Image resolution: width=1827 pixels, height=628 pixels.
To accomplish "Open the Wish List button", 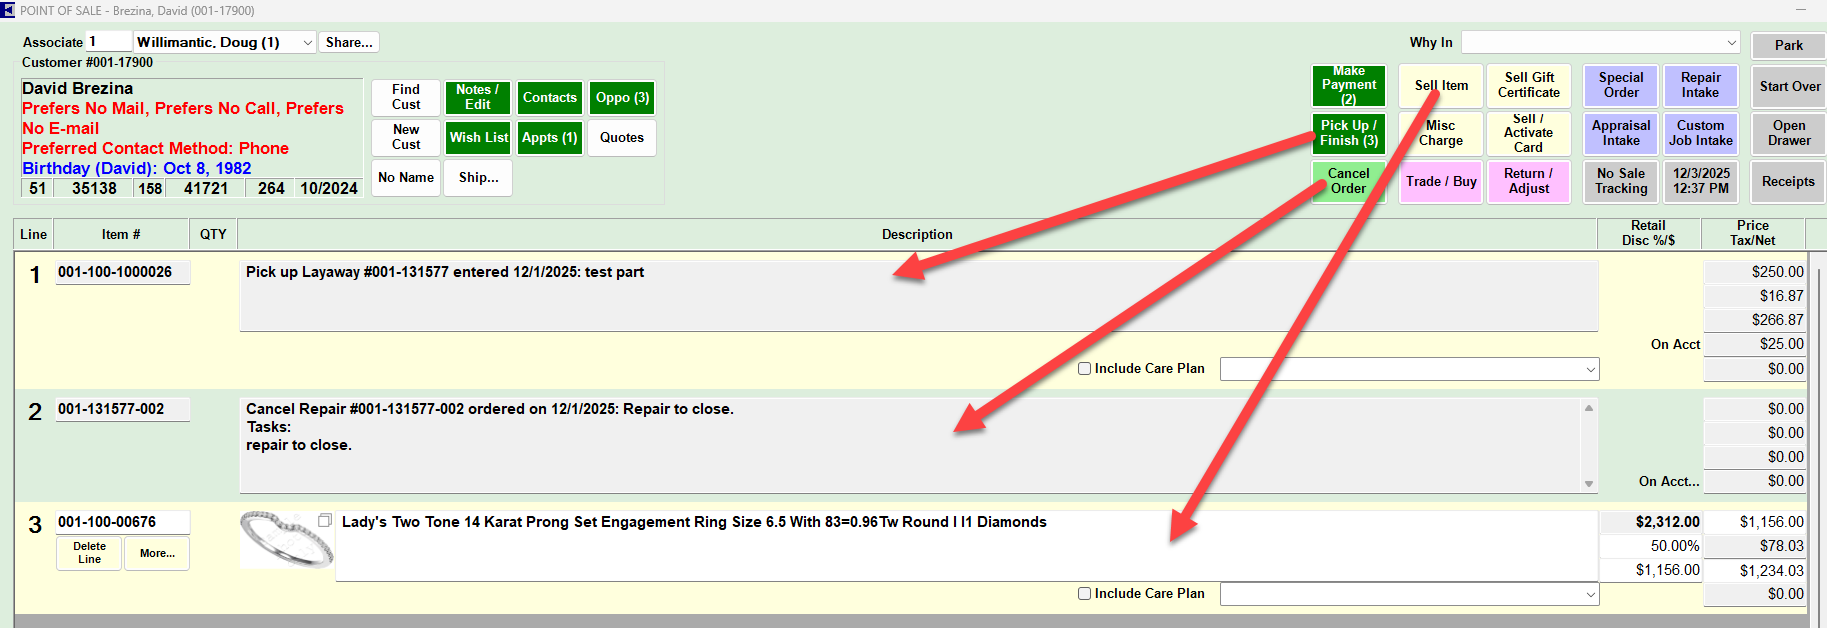I will (x=478, y=138).
